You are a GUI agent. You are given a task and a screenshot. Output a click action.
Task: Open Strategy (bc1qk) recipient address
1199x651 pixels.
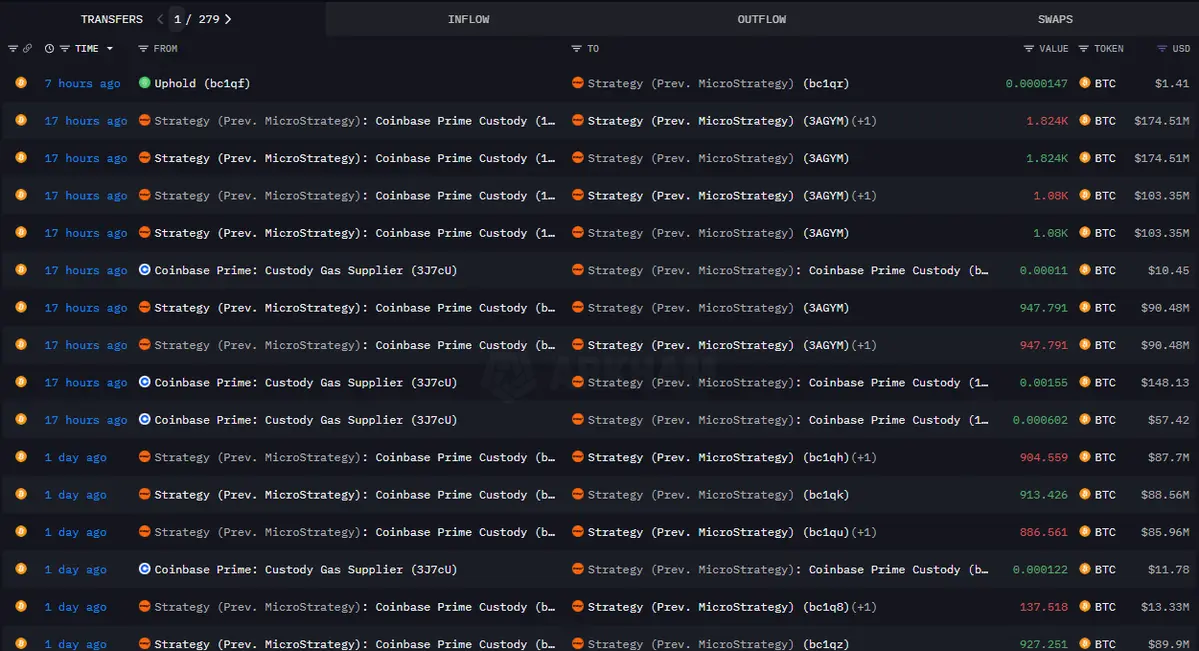(x=718, y=495)
